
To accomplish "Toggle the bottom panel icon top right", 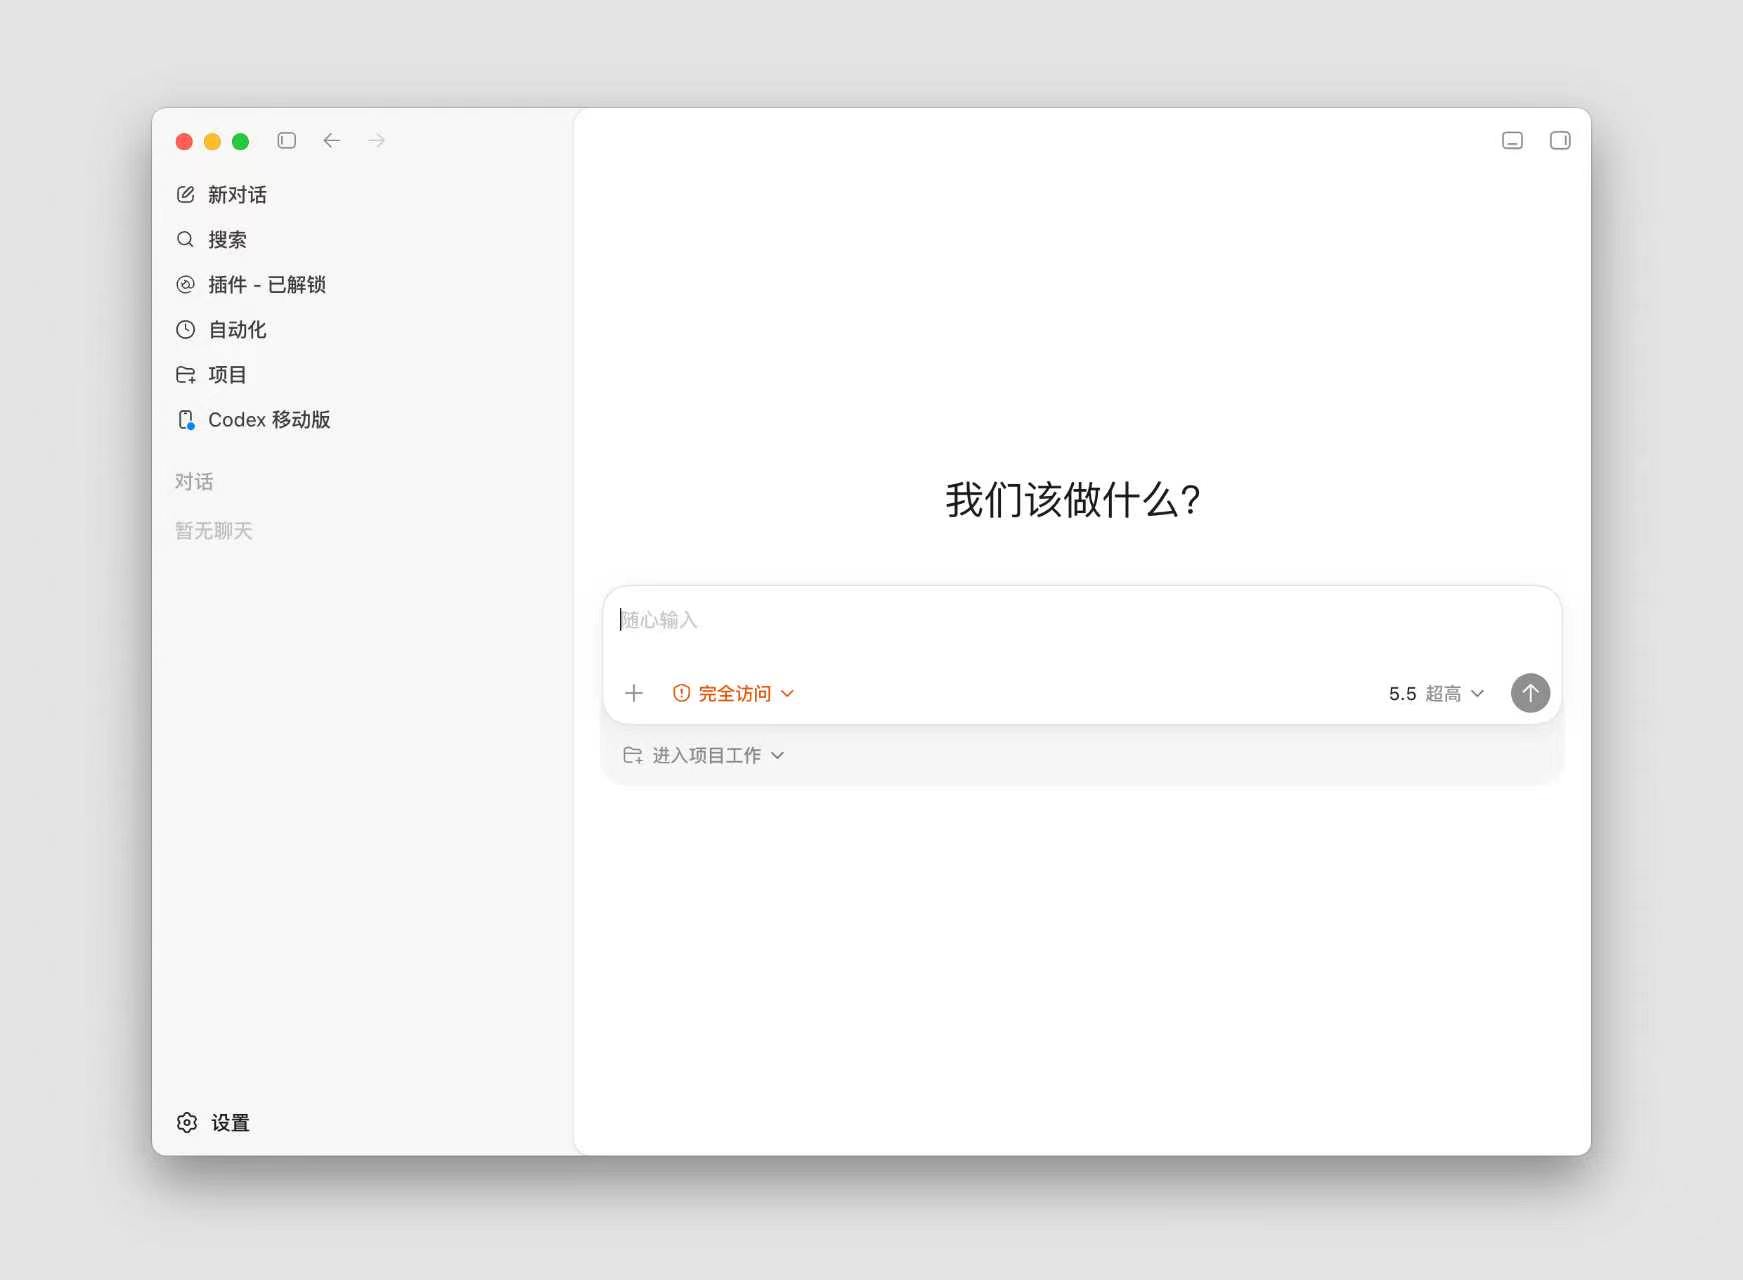I will click(x=1513, y=141).
